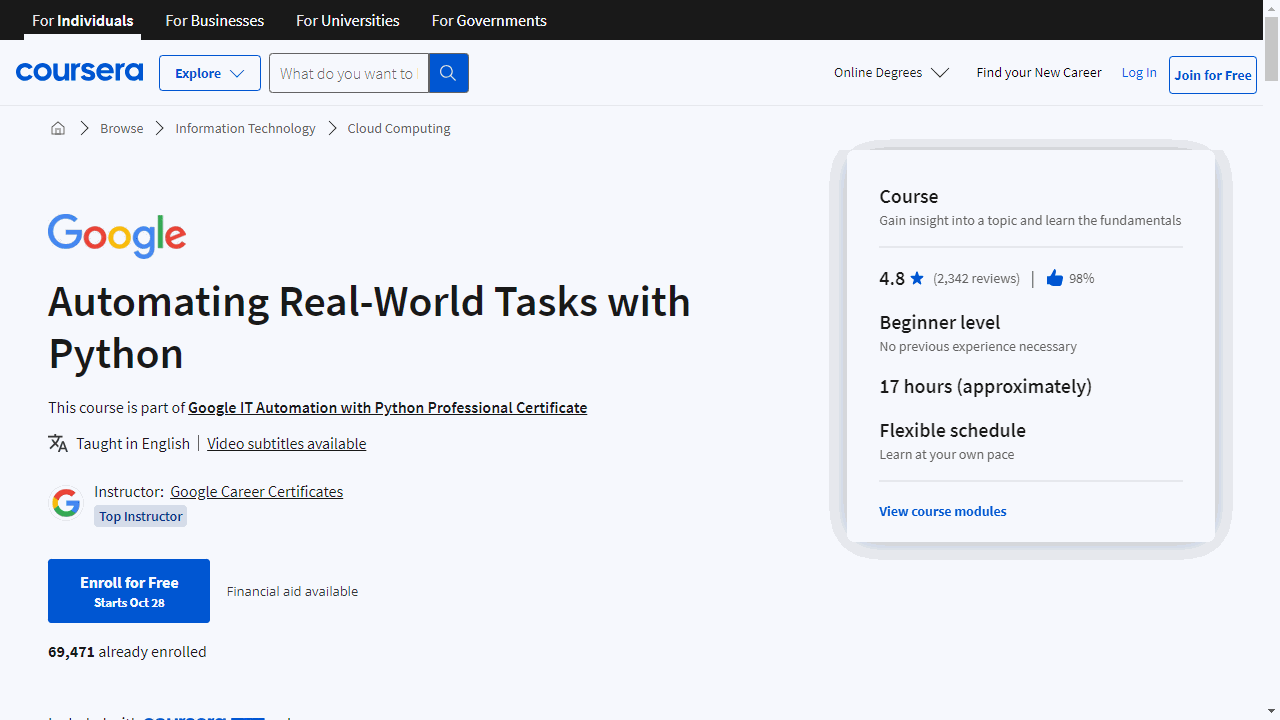Open the Online Degrees dropdown

[x=890, y=72]
